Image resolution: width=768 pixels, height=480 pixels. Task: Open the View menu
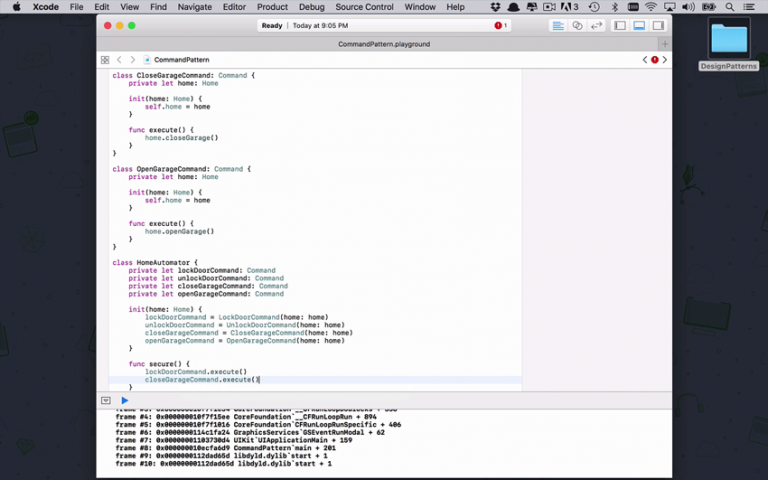click(129, 7)
